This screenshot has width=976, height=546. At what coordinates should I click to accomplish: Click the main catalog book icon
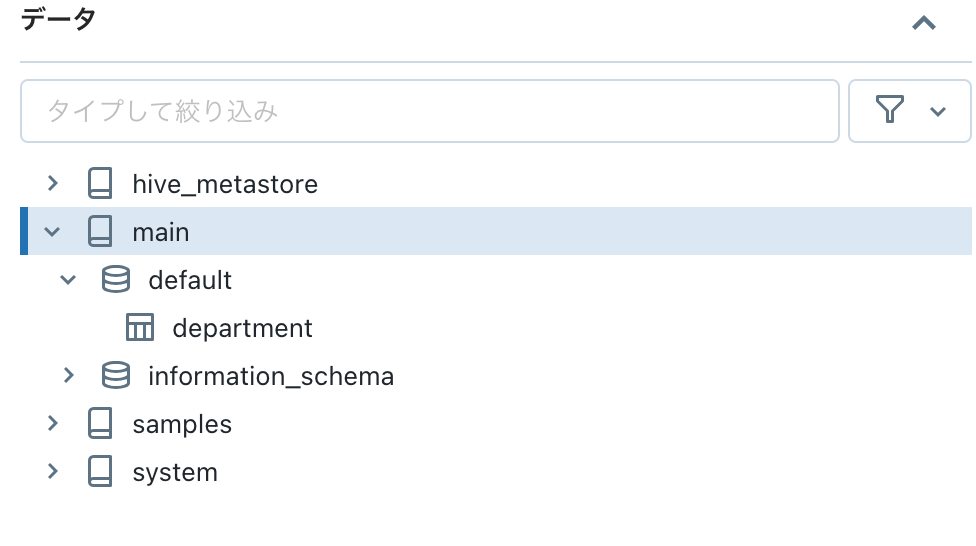click(x=100, y=232)
